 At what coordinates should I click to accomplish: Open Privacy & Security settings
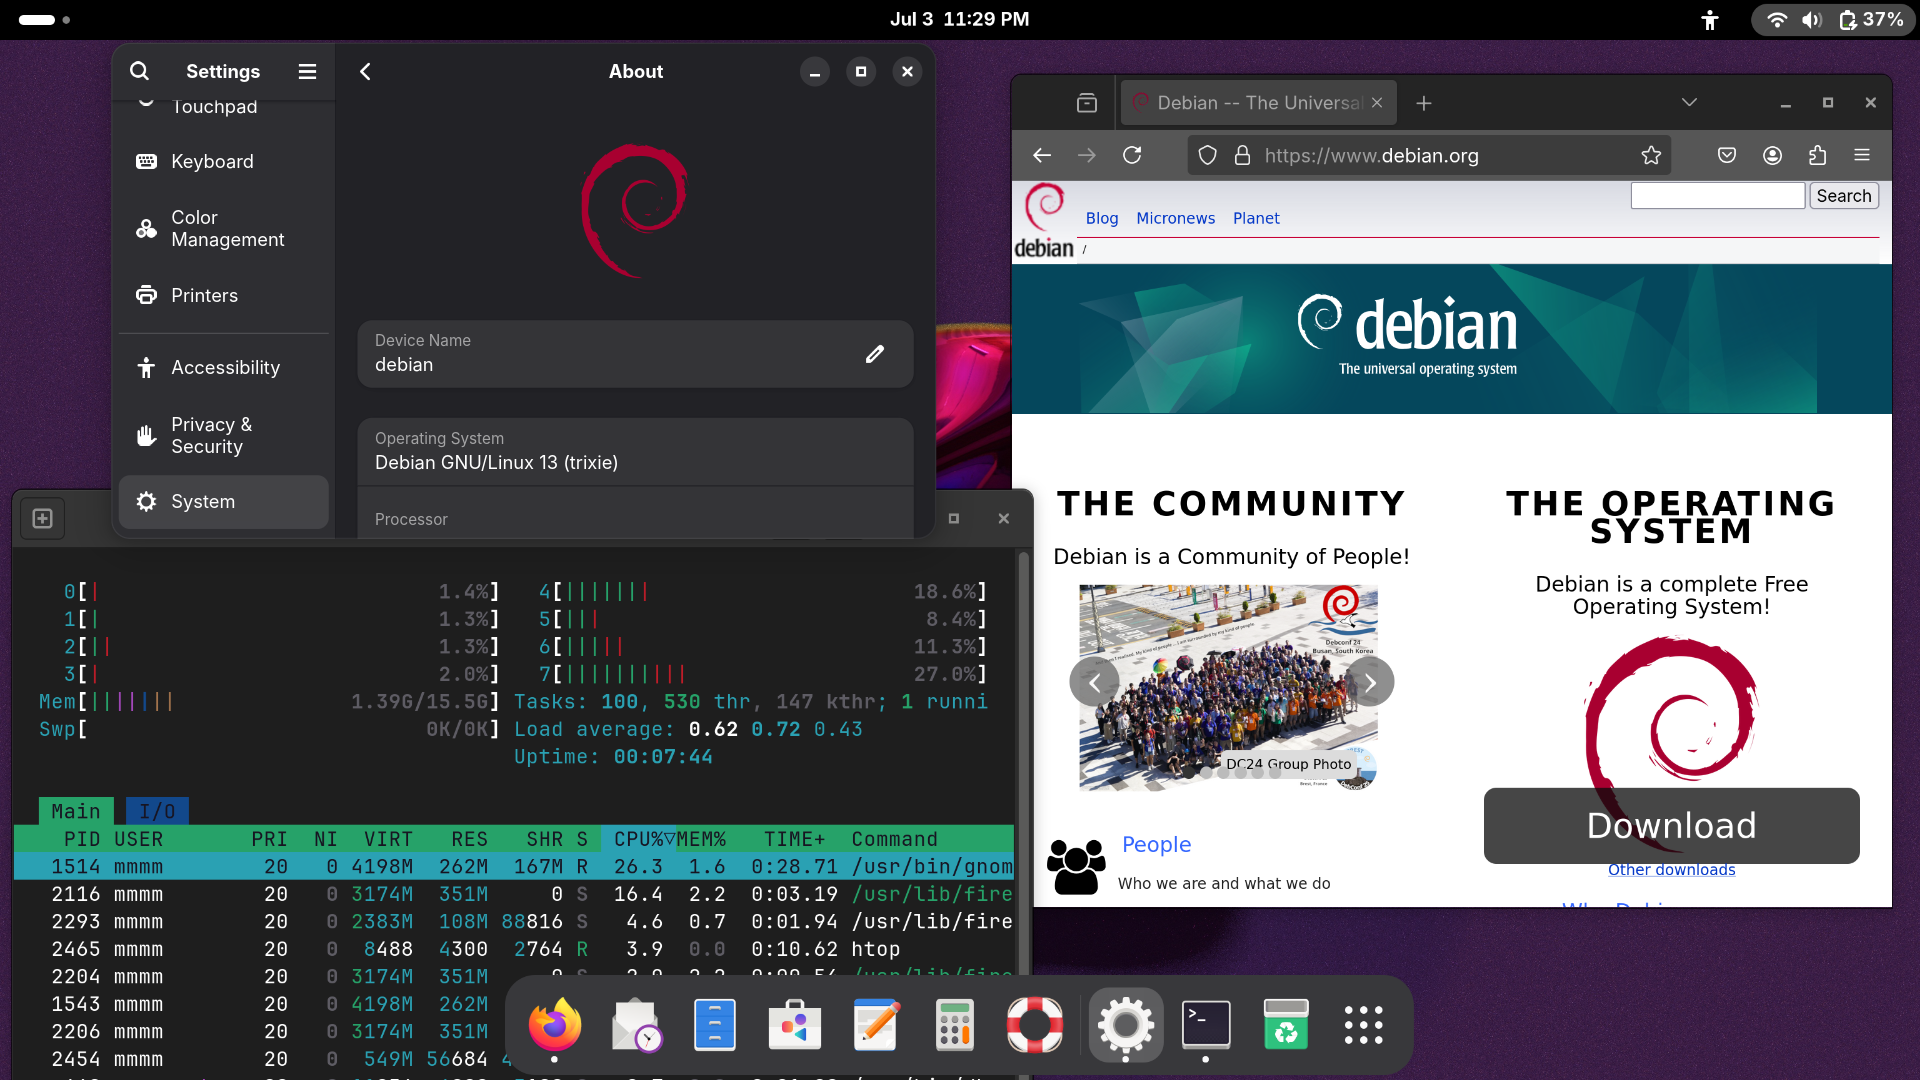[x=224, y=435]
